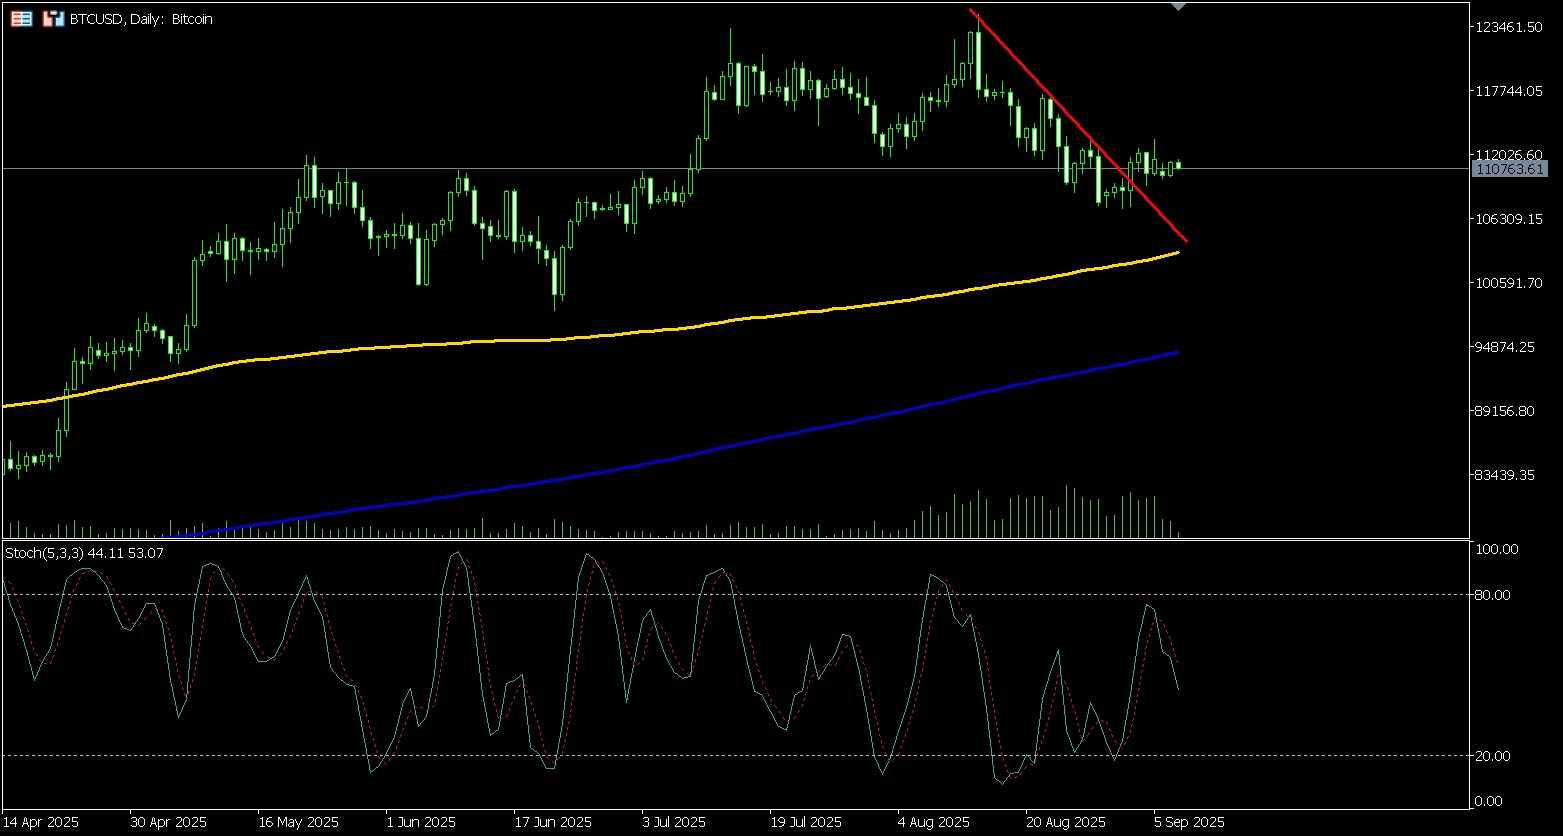Click the '30 Apr 2025' date label
This screenshot has width=1563, height=836.
coord(168,823)
